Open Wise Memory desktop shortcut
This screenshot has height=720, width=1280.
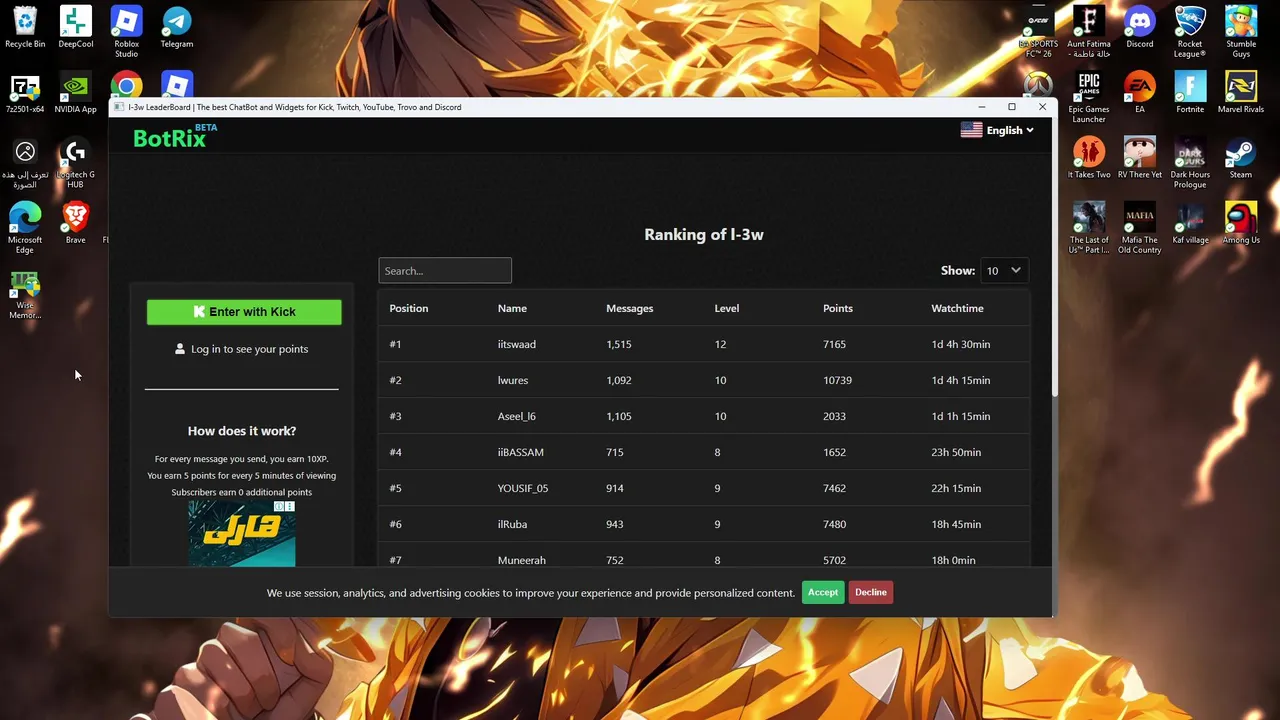[x=25, y=294]
